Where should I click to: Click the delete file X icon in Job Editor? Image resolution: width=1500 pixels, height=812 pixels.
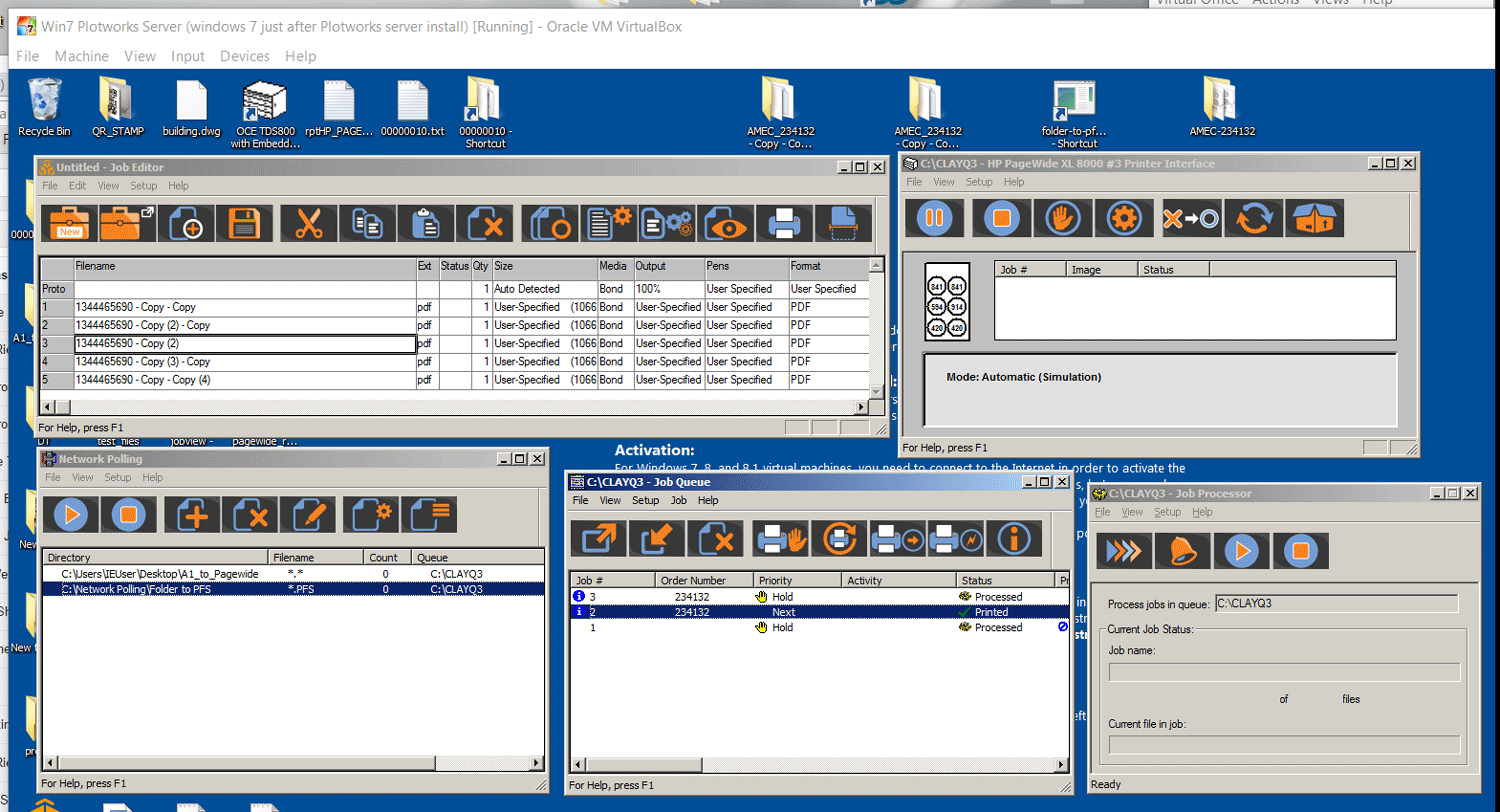point(486,223)
